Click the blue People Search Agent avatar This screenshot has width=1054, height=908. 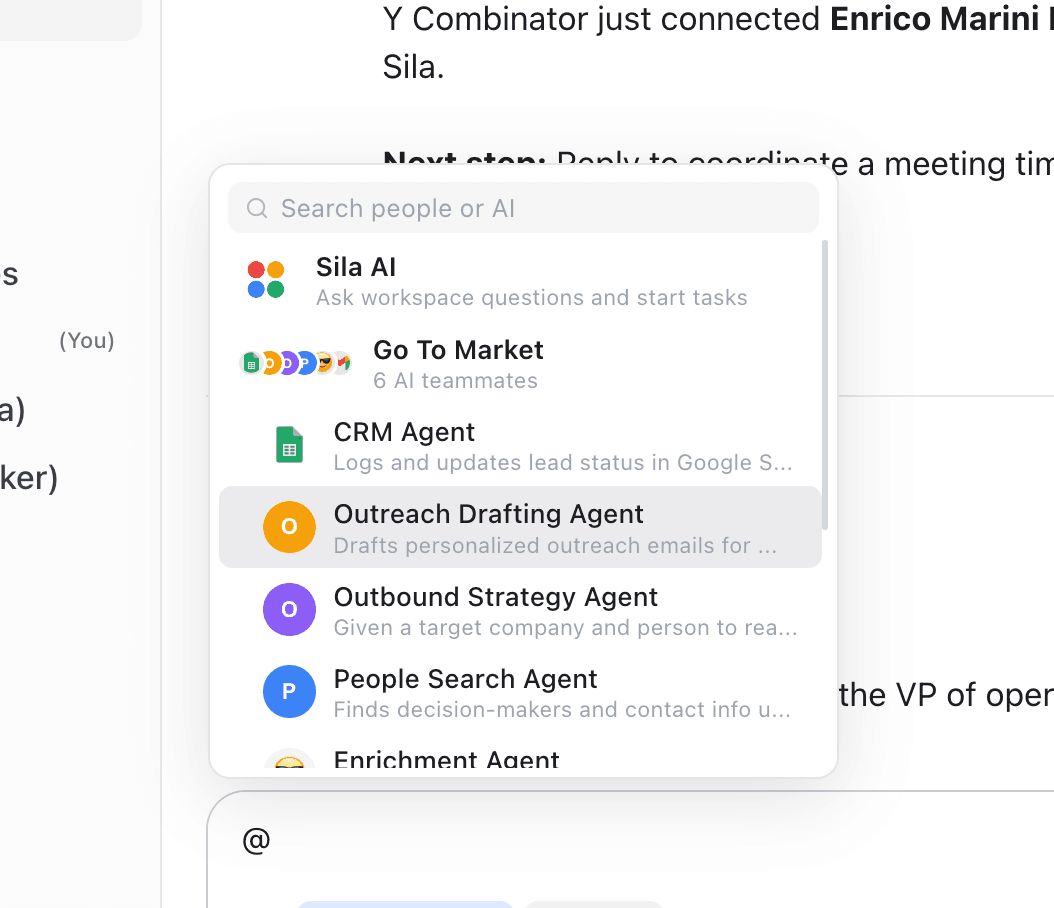[289, 691]
